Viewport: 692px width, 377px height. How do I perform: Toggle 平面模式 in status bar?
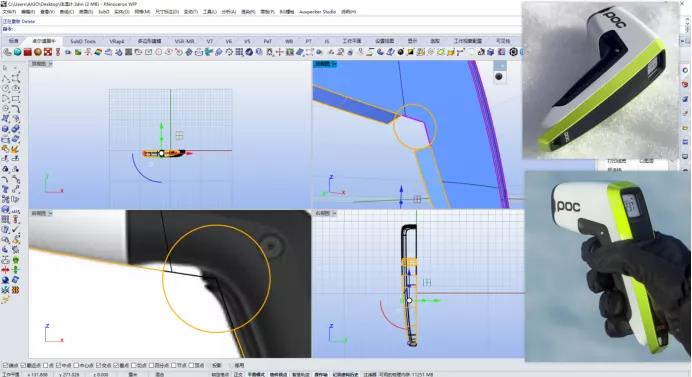click(x=256, y=374)
